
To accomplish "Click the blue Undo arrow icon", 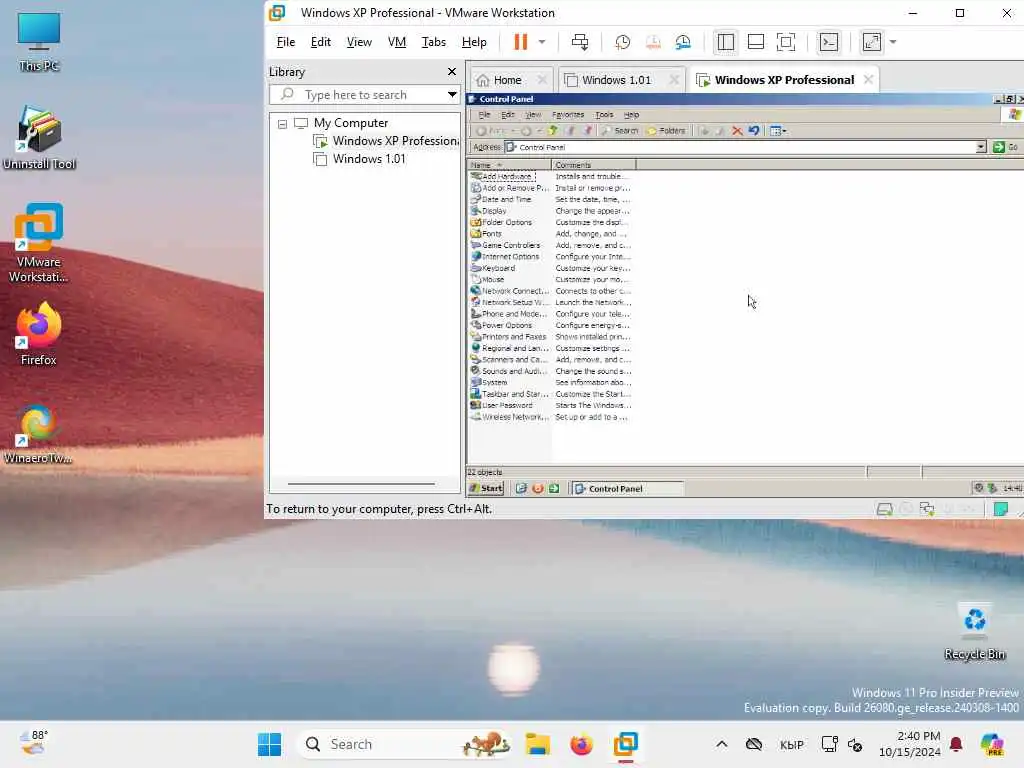I will [x=754, y=131].
